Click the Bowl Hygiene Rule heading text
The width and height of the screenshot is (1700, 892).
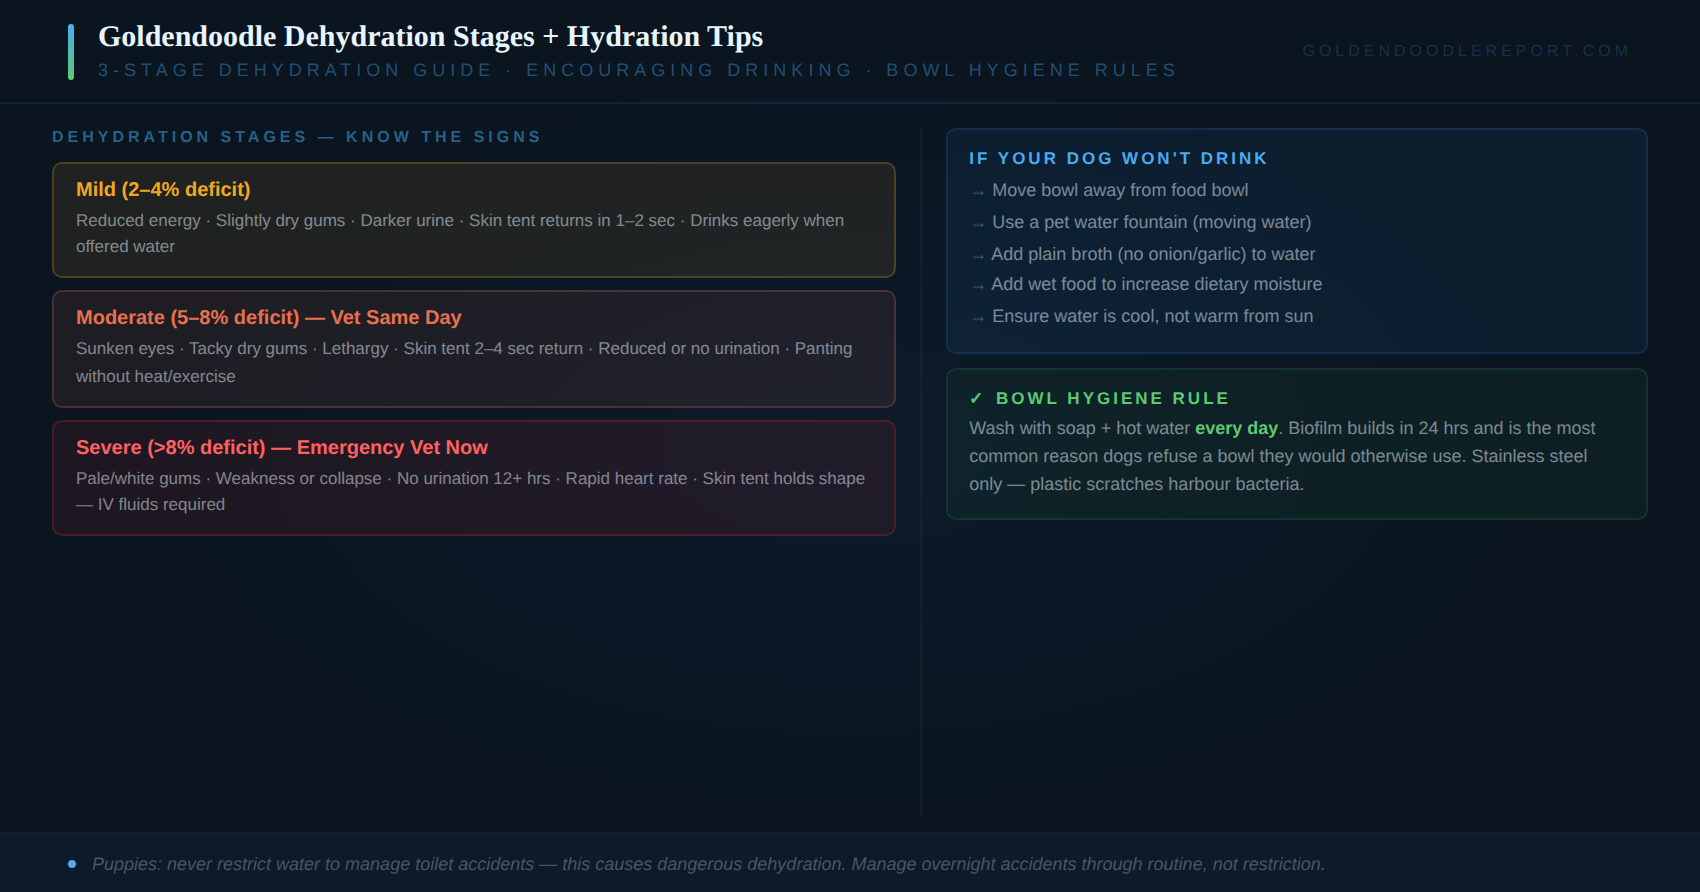coord(1112,398)
